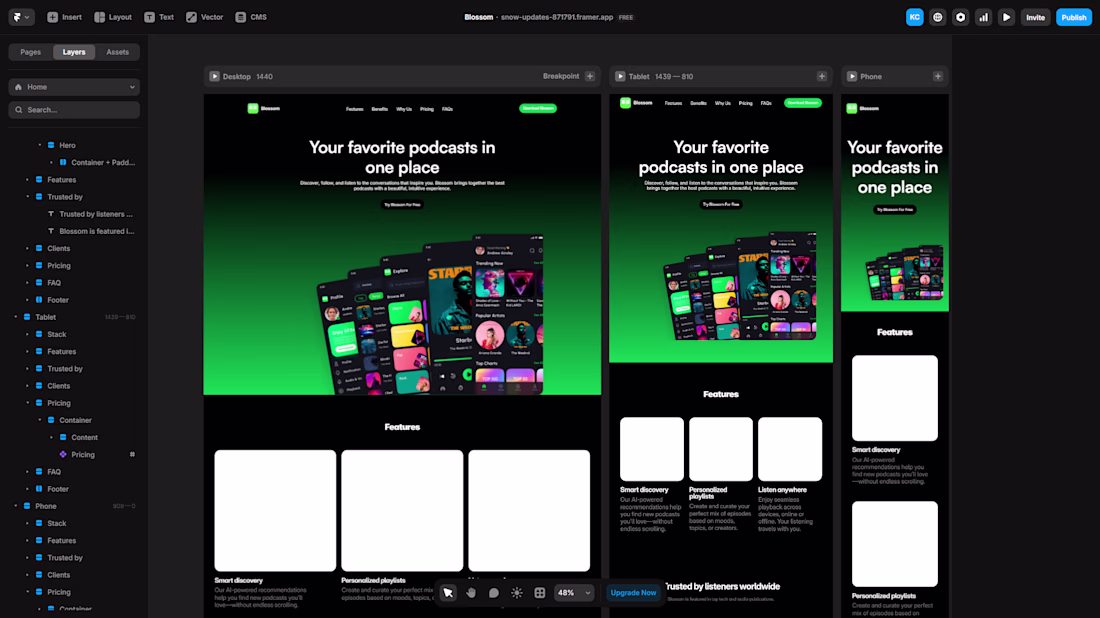
Task: Preview the Phone breakpoint with its play icon
Action: point(852,76)
